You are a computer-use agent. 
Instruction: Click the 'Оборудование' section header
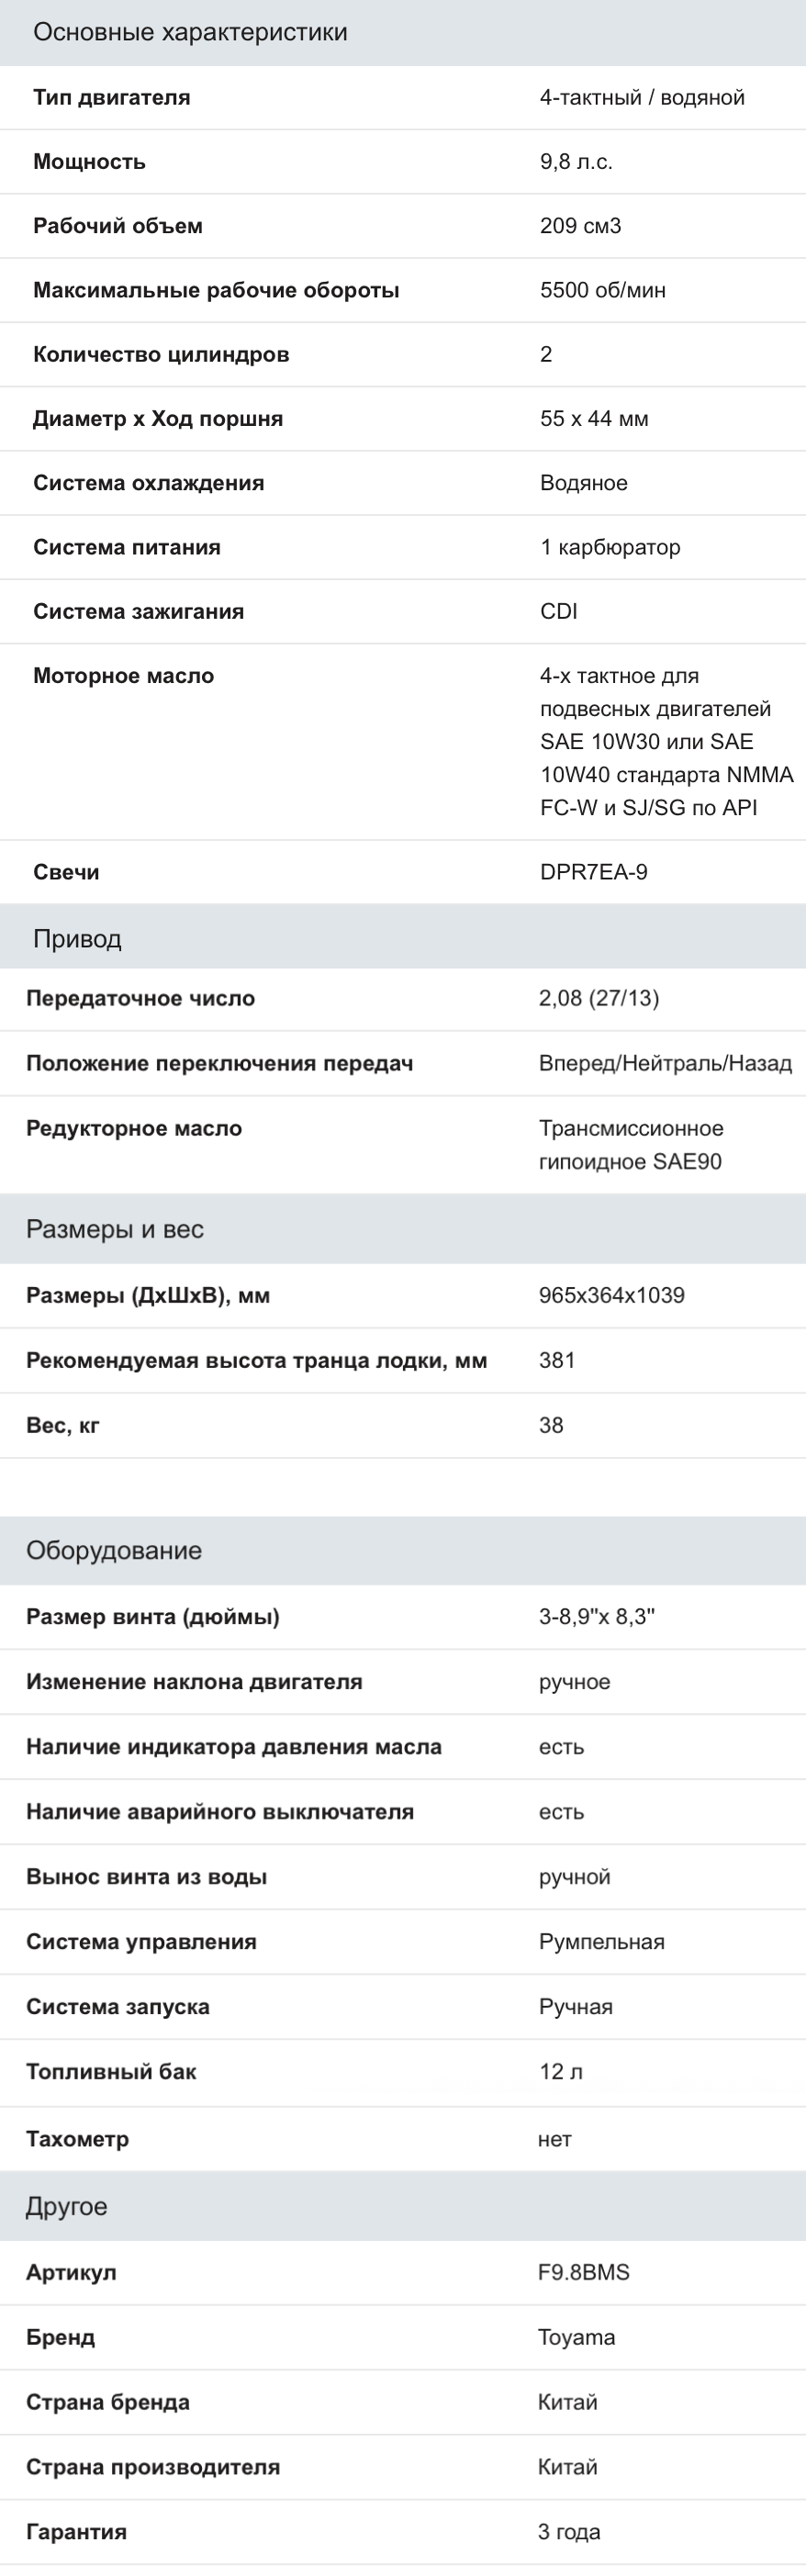click(403, 1550)
